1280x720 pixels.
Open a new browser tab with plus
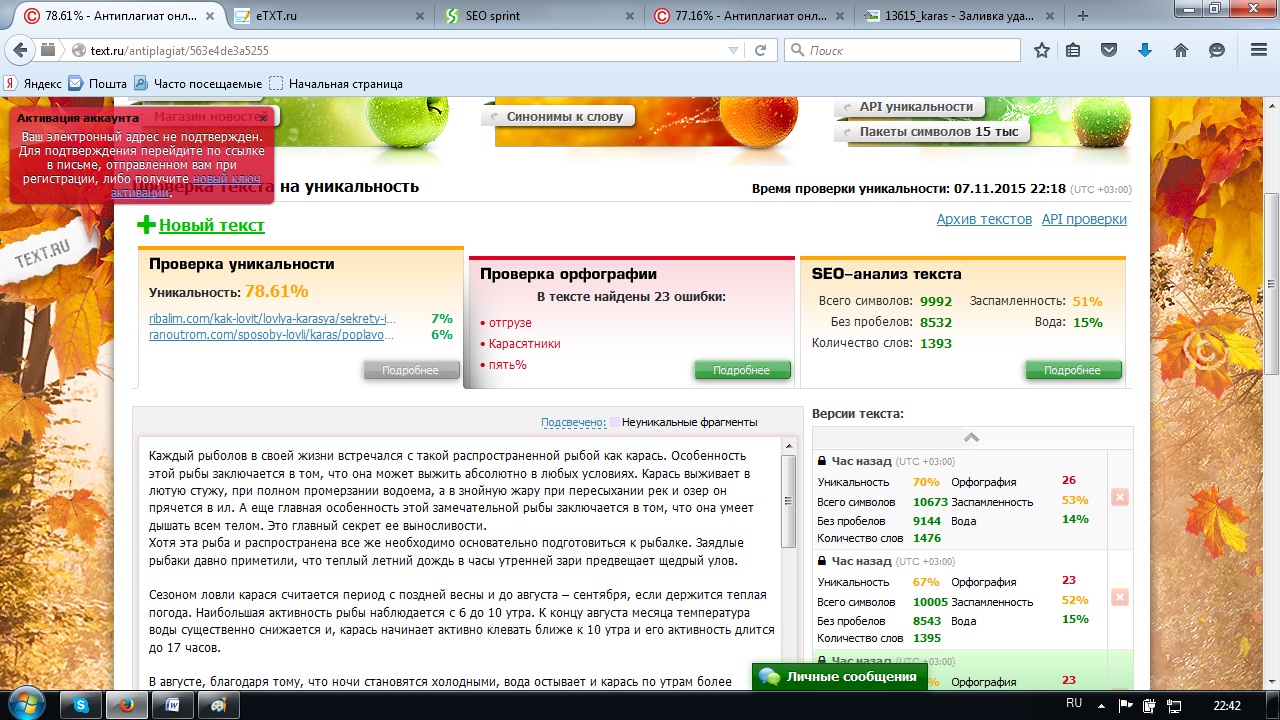point(1083,16)
